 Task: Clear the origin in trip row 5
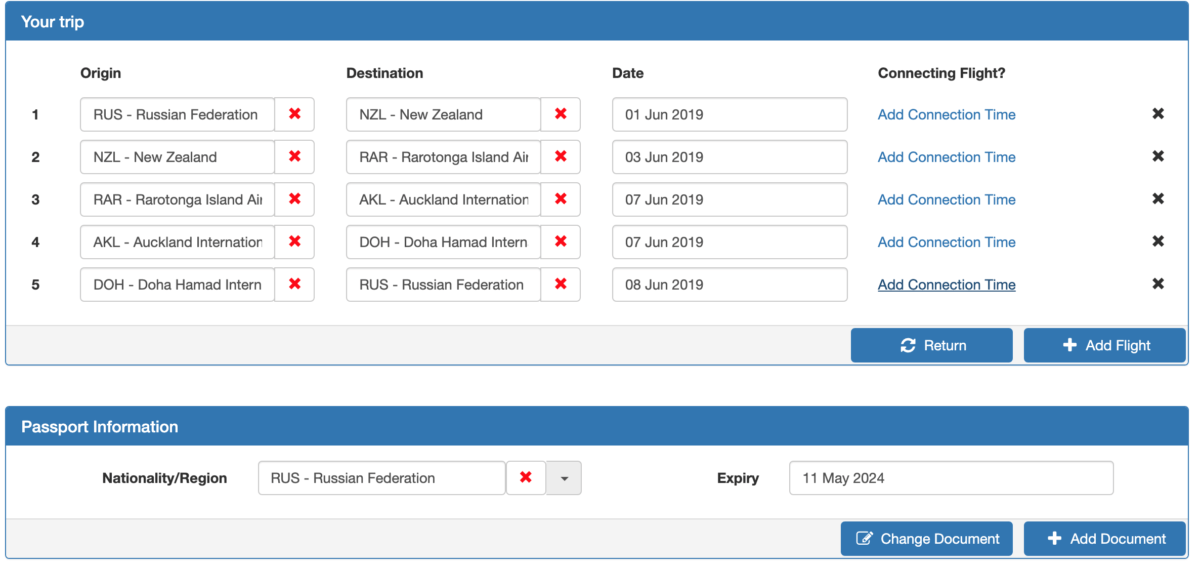[294, 284]
